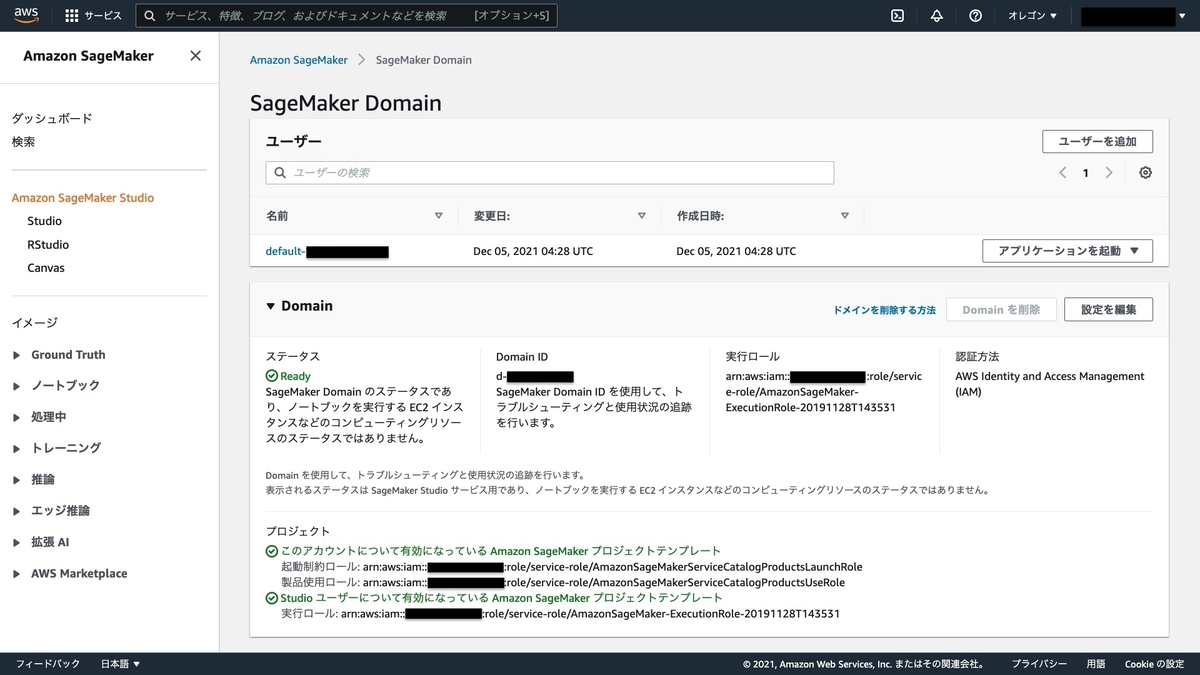
Task: Open プライバシー footer link
Action: click(x=1038, y=664)
